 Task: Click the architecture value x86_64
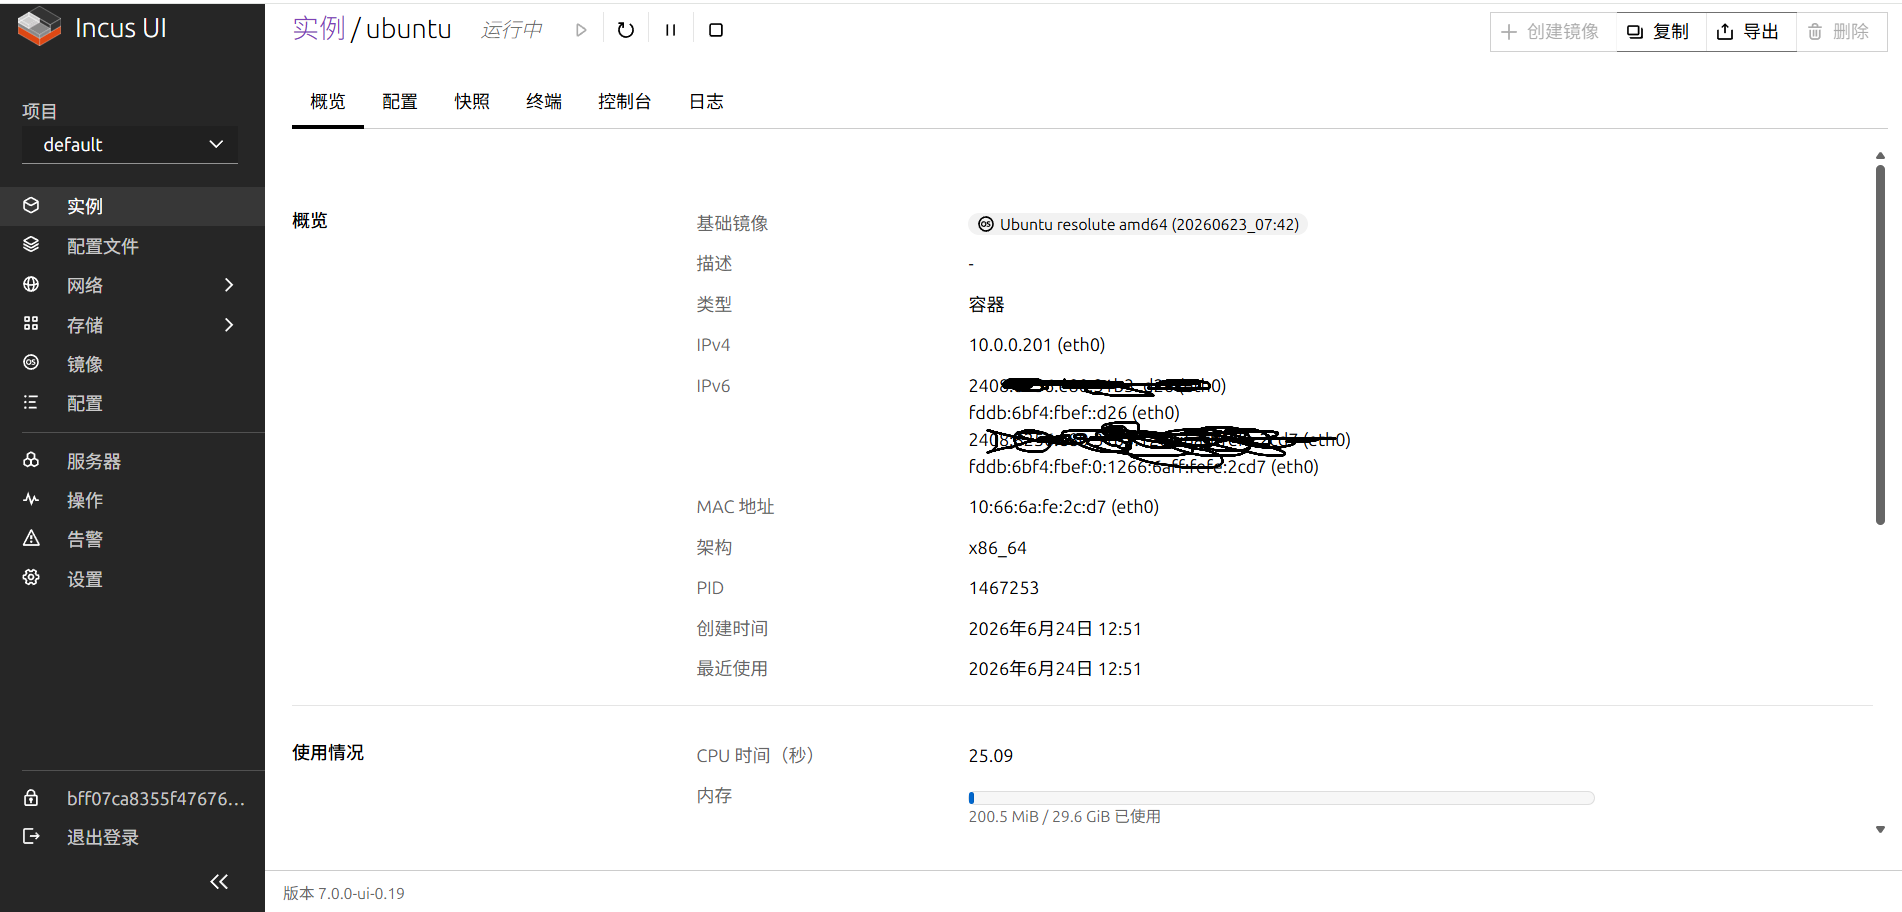[x=997, y=548]
